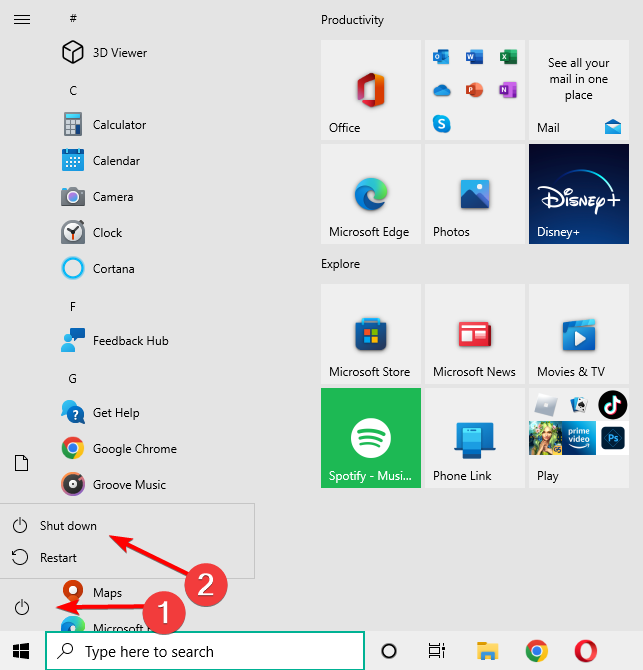
Task: Click the Explore group title
Action: 341,264
